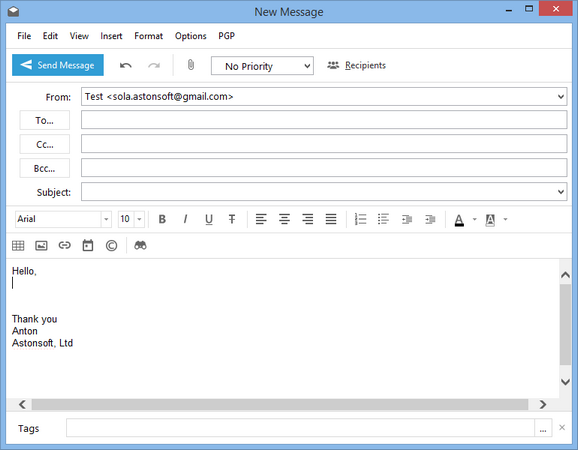Click into the Tags input field
This screenshot has height=450, width=578.
(300, 428)
